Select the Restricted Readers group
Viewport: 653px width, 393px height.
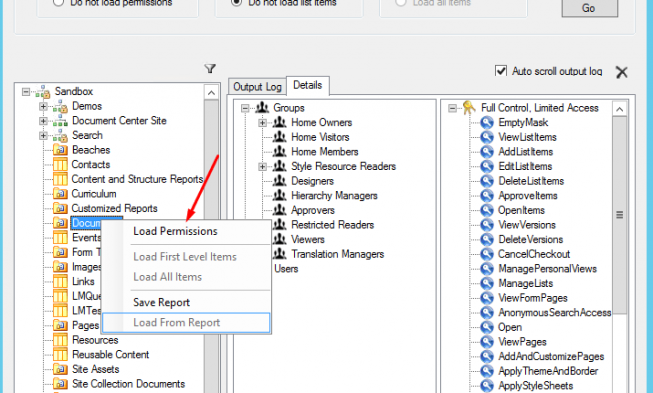332,225
